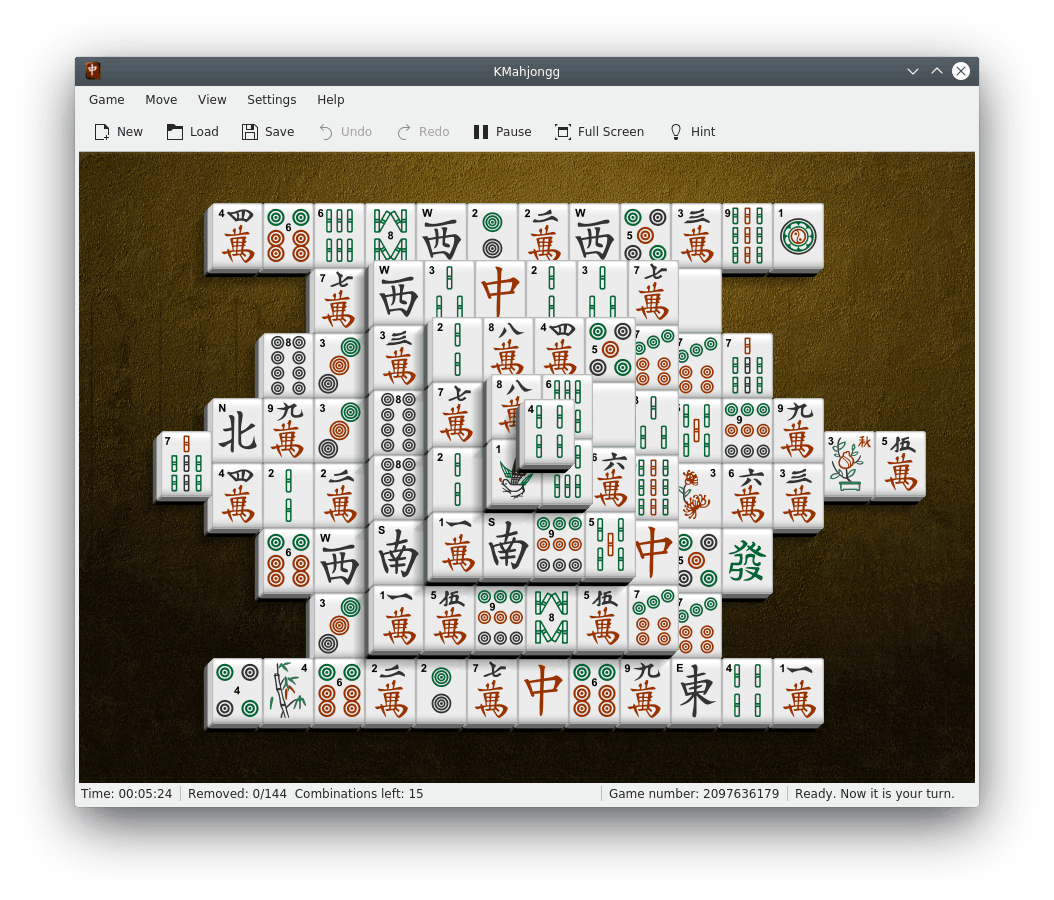This screenshot has height=900, width=1054.
Task: Select the green dragon tile
Action: pyautogui.click(x=747, y=561)
